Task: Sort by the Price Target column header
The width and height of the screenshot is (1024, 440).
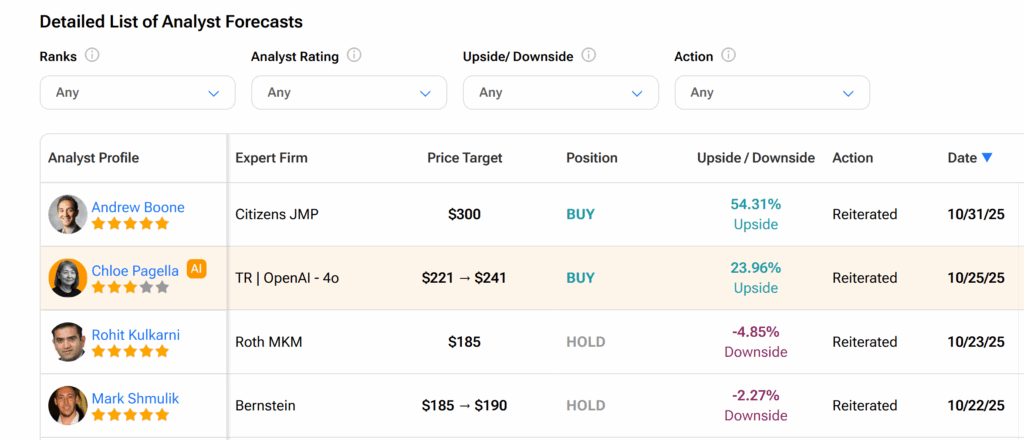Action: tap(464, 158)
